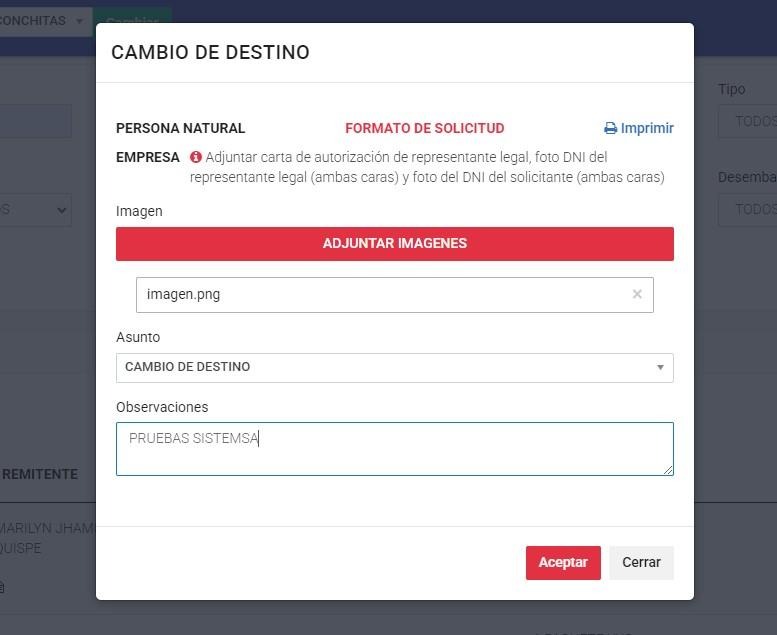Click the red info icon next to EMPRESA
This screenshot has height=635, width=777.
pyautogui.click(x=196, y=157)
